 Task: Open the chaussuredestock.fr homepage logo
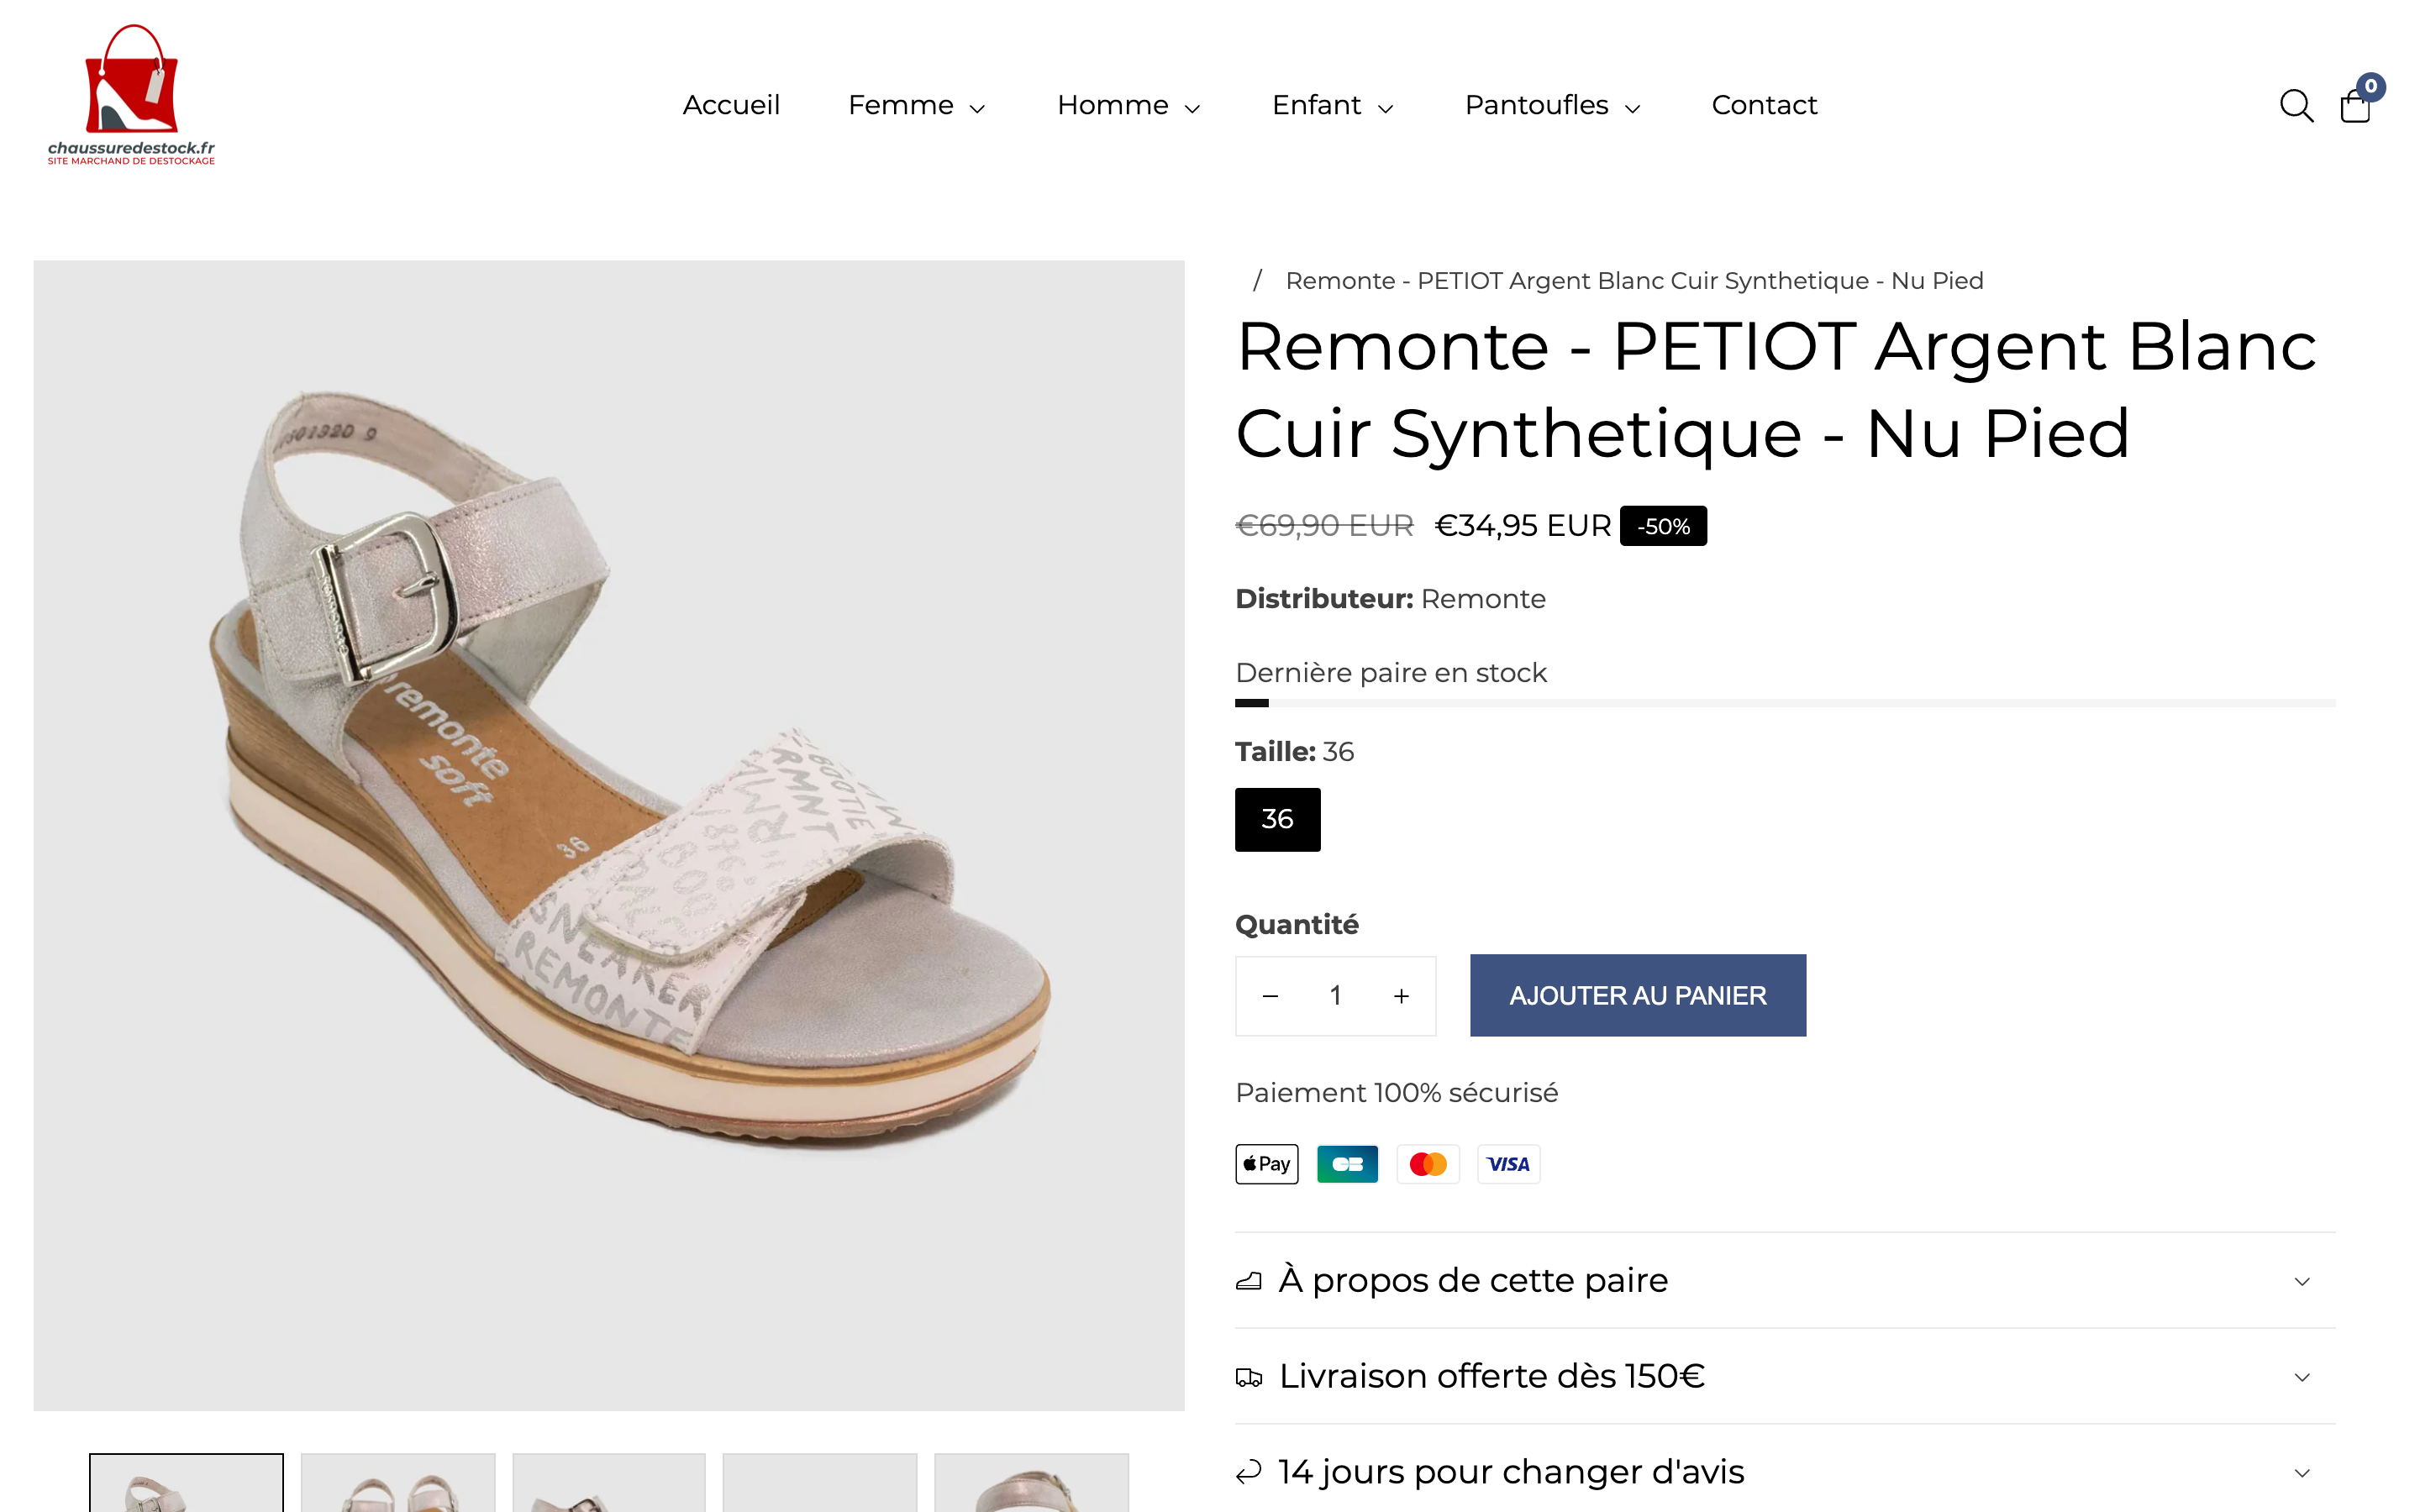[131, 95]
